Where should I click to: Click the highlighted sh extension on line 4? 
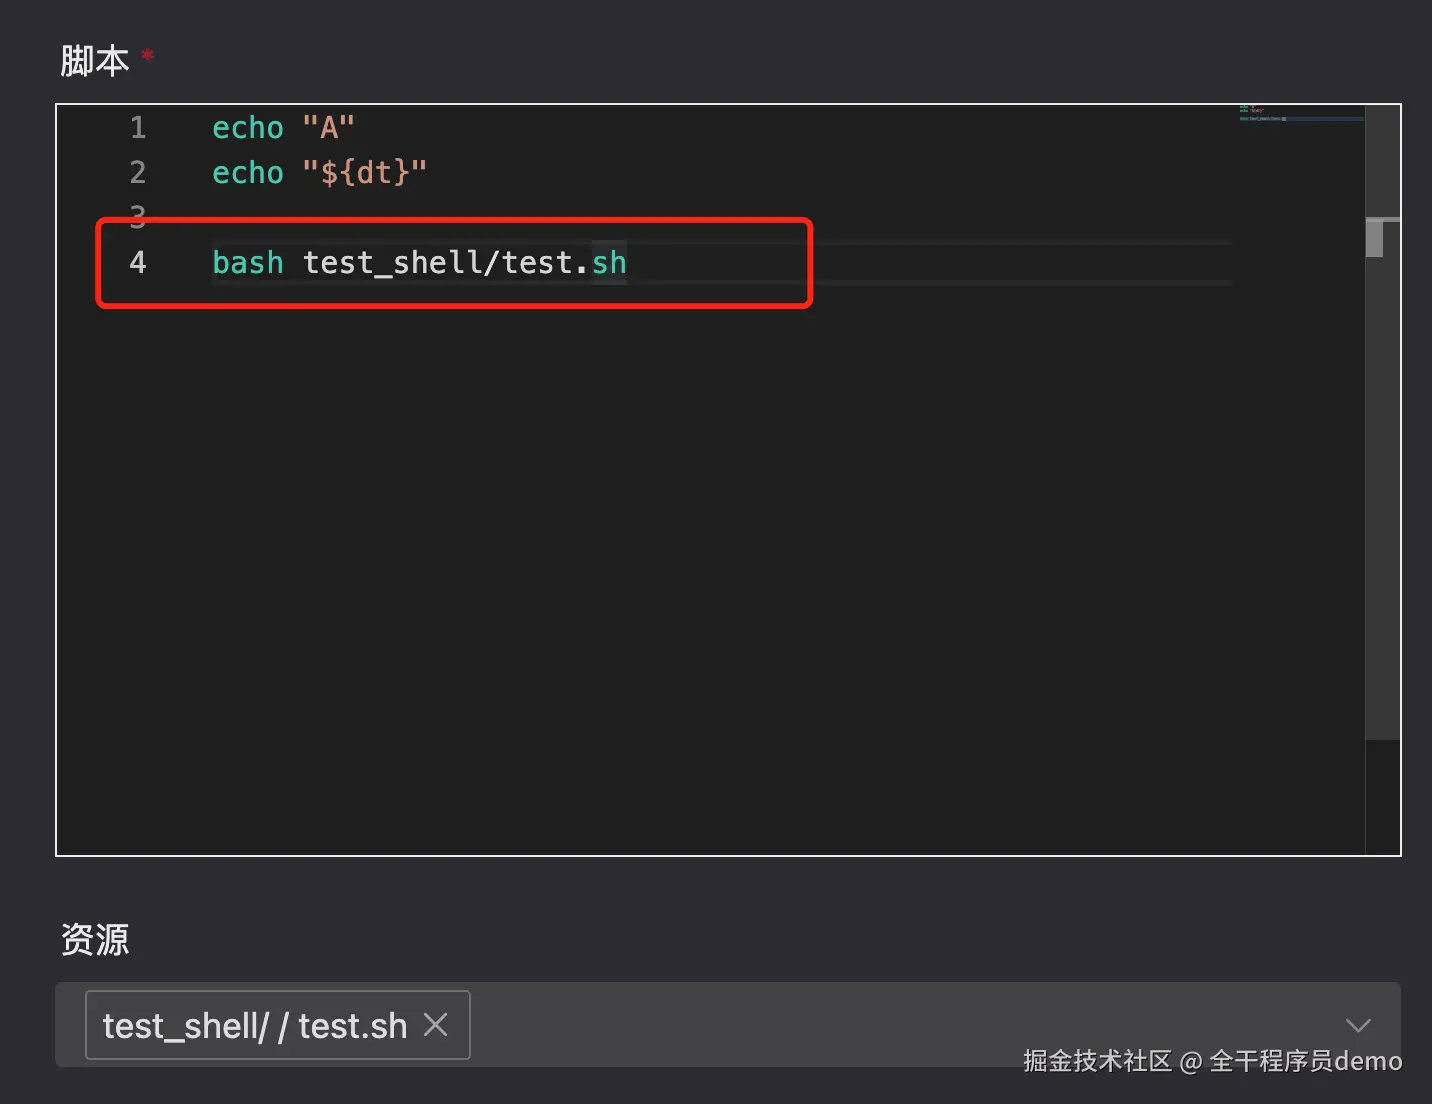point(609,263)
